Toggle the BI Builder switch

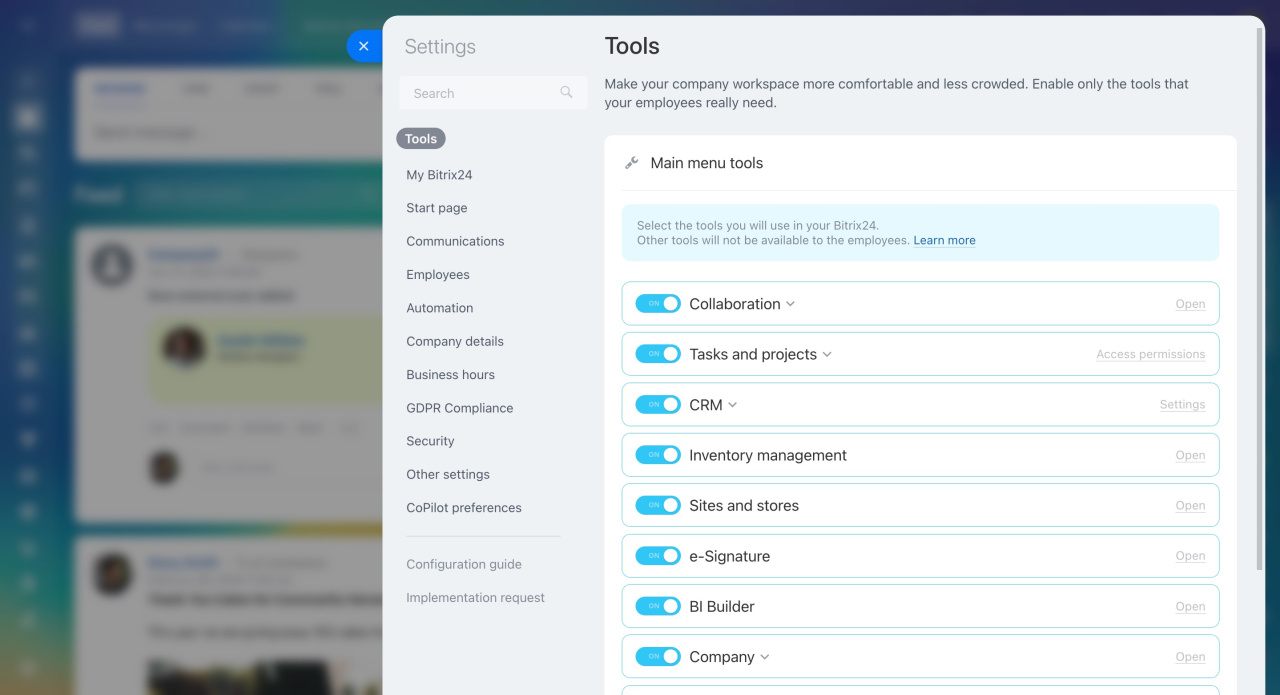[658, 606]
